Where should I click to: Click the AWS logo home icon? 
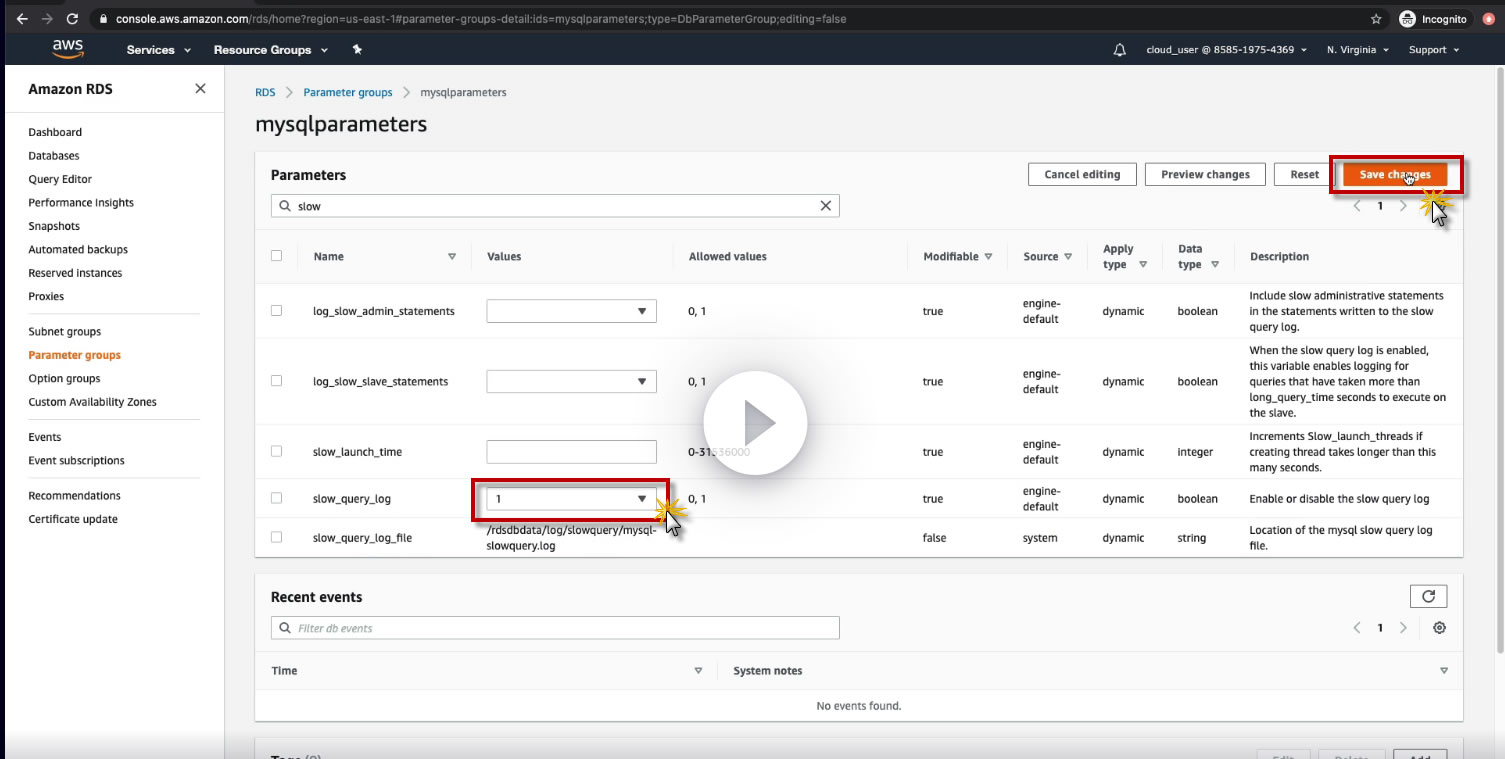(x=66, y=49)
